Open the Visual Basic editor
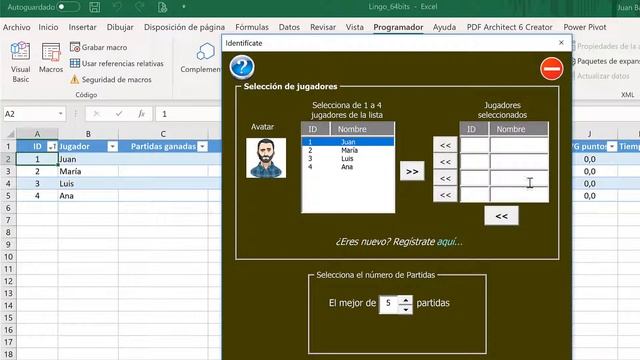The height and width of the screenshot is (360, 640). (20, 62)
